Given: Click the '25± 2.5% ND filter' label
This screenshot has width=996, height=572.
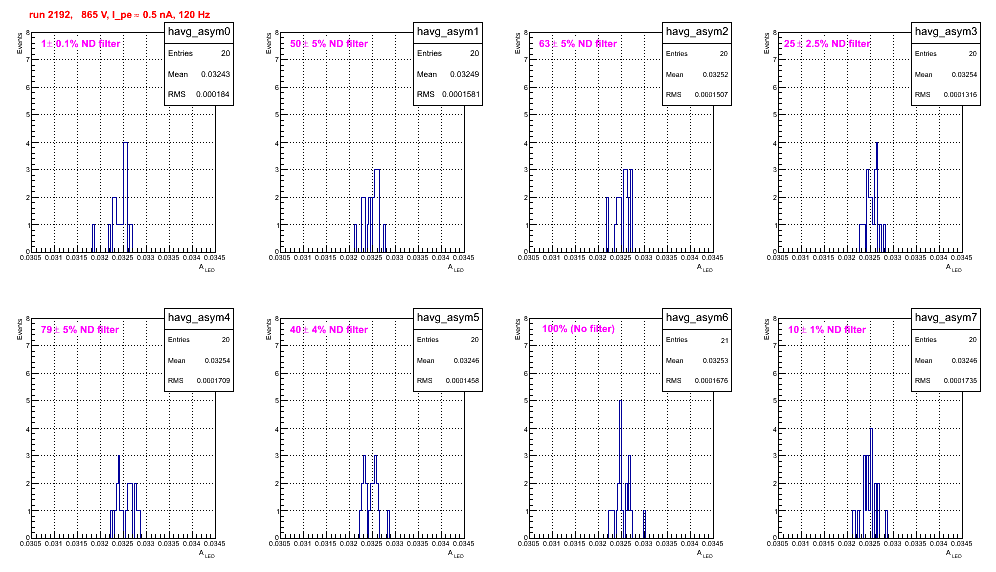Looking at the screenshot, I should (827, 44).
